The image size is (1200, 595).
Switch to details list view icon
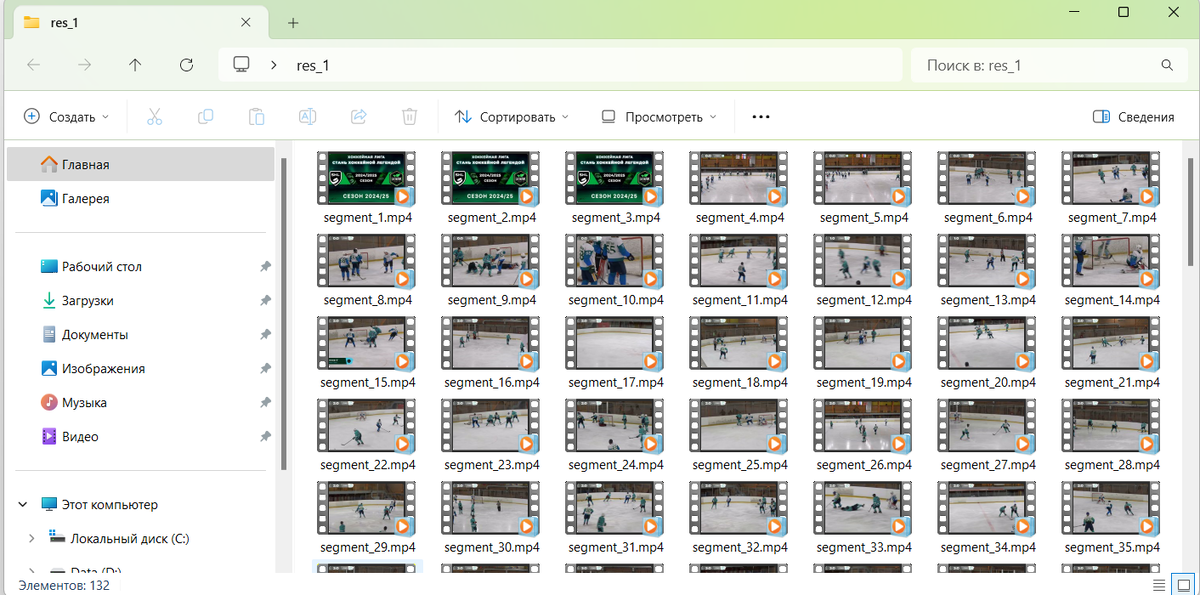(x=1158, y=585)
